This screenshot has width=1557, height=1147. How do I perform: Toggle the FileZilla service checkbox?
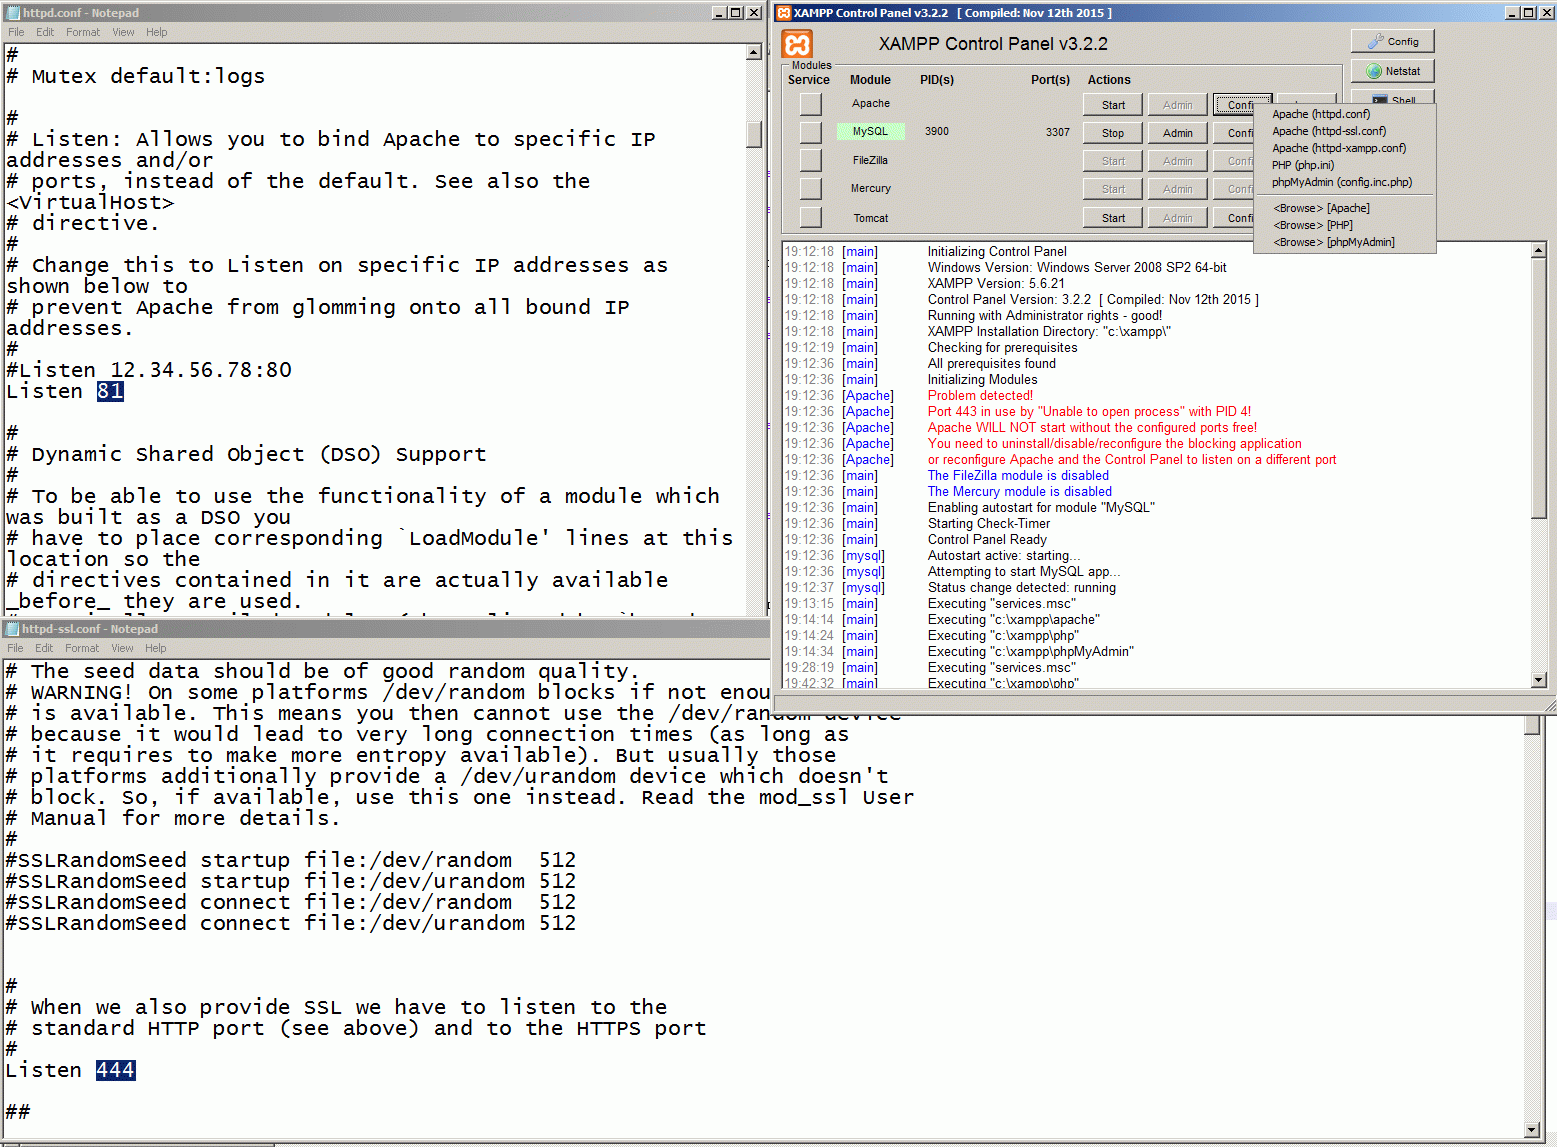[x=811, y=160]
